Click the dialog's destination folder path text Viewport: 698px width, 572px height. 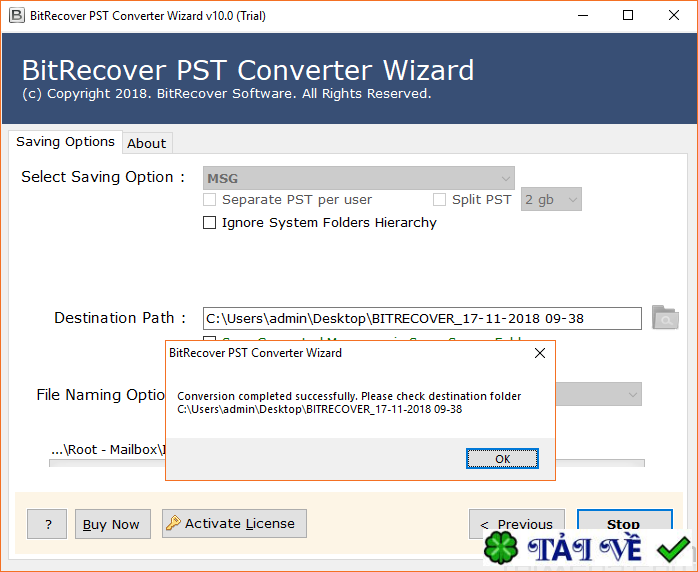320,409
